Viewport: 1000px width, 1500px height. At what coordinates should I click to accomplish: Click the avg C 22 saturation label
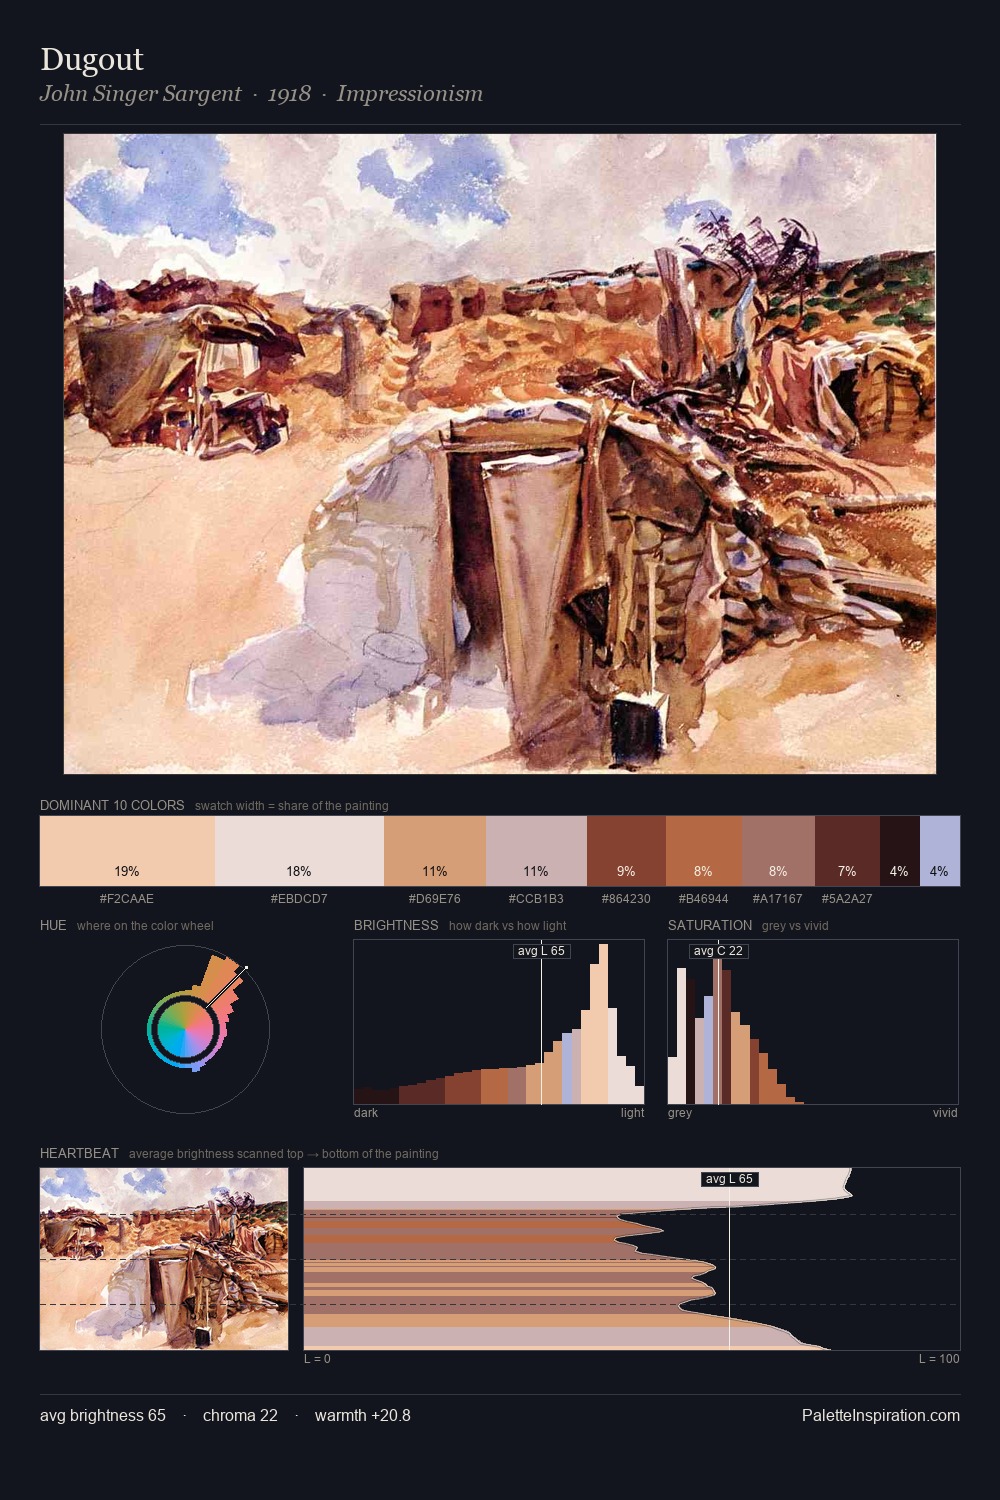[x=718, y=951]
